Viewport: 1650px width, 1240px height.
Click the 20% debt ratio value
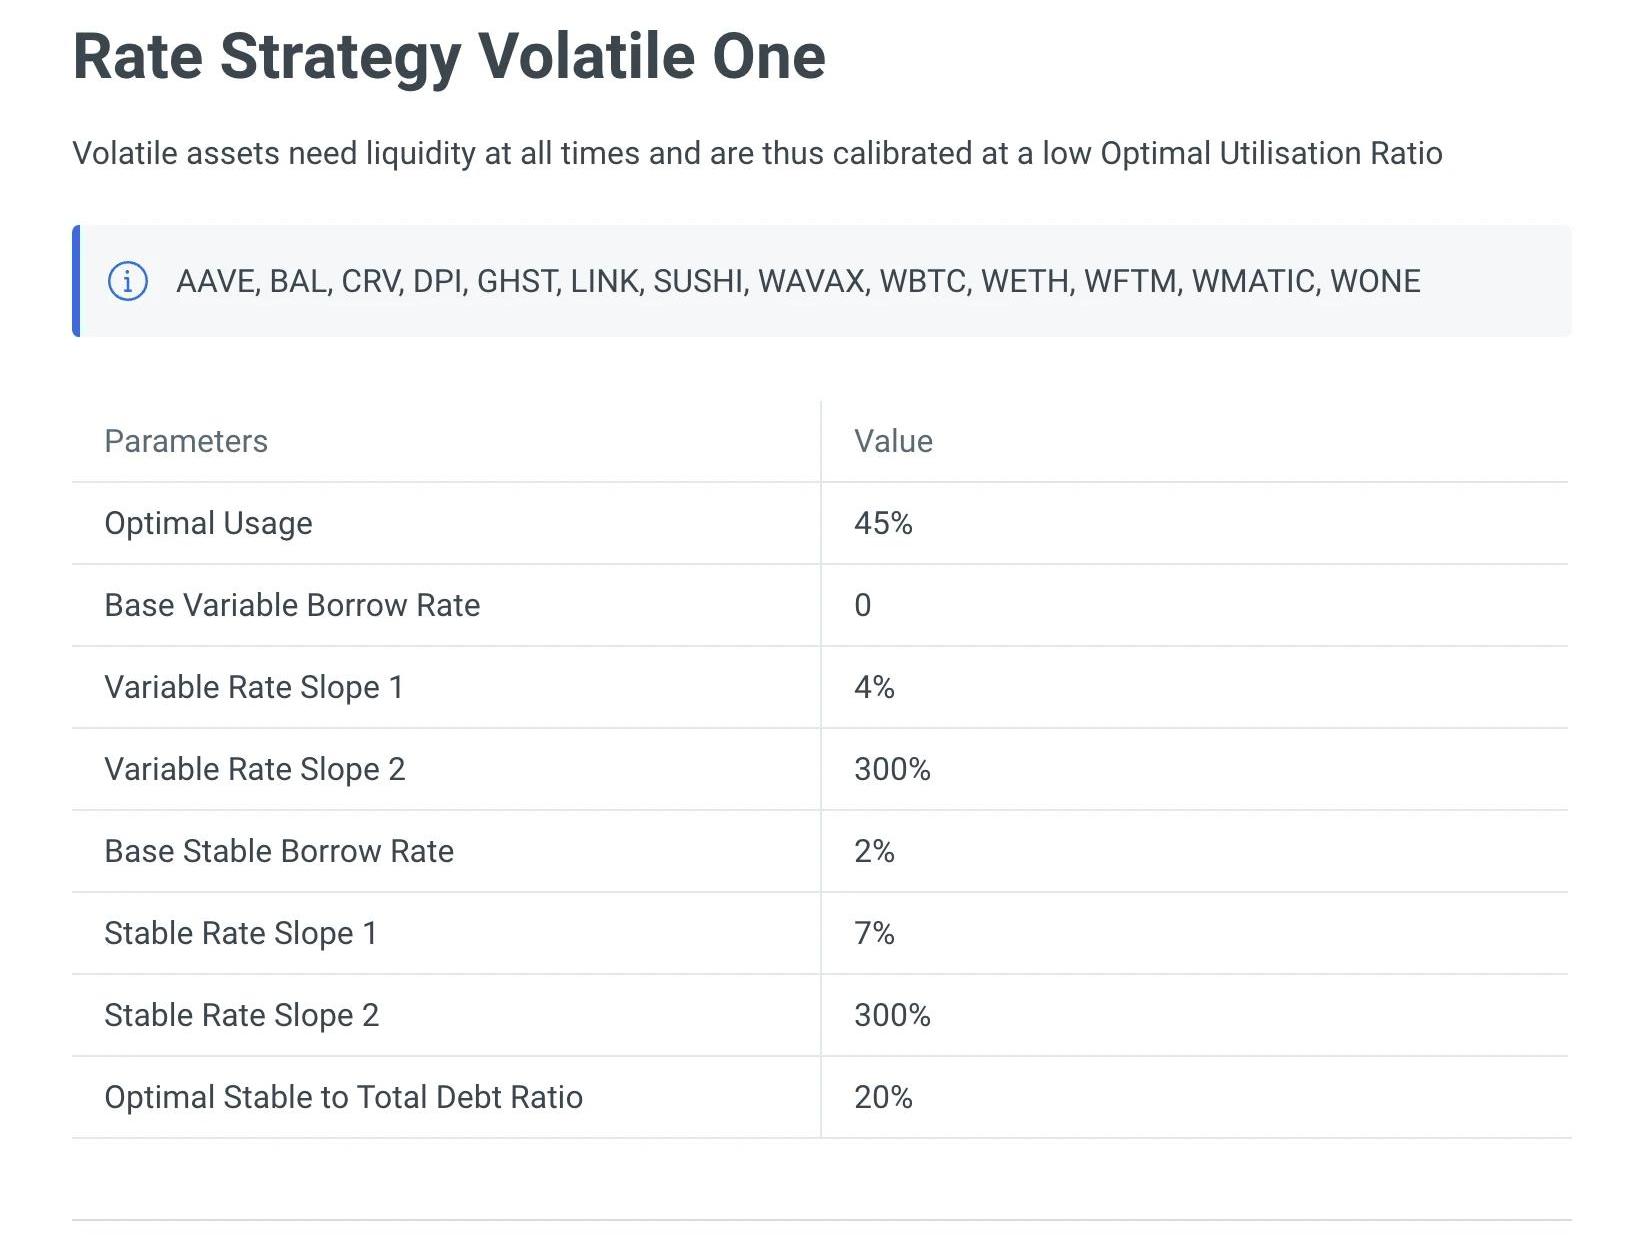click(883, 1097)
